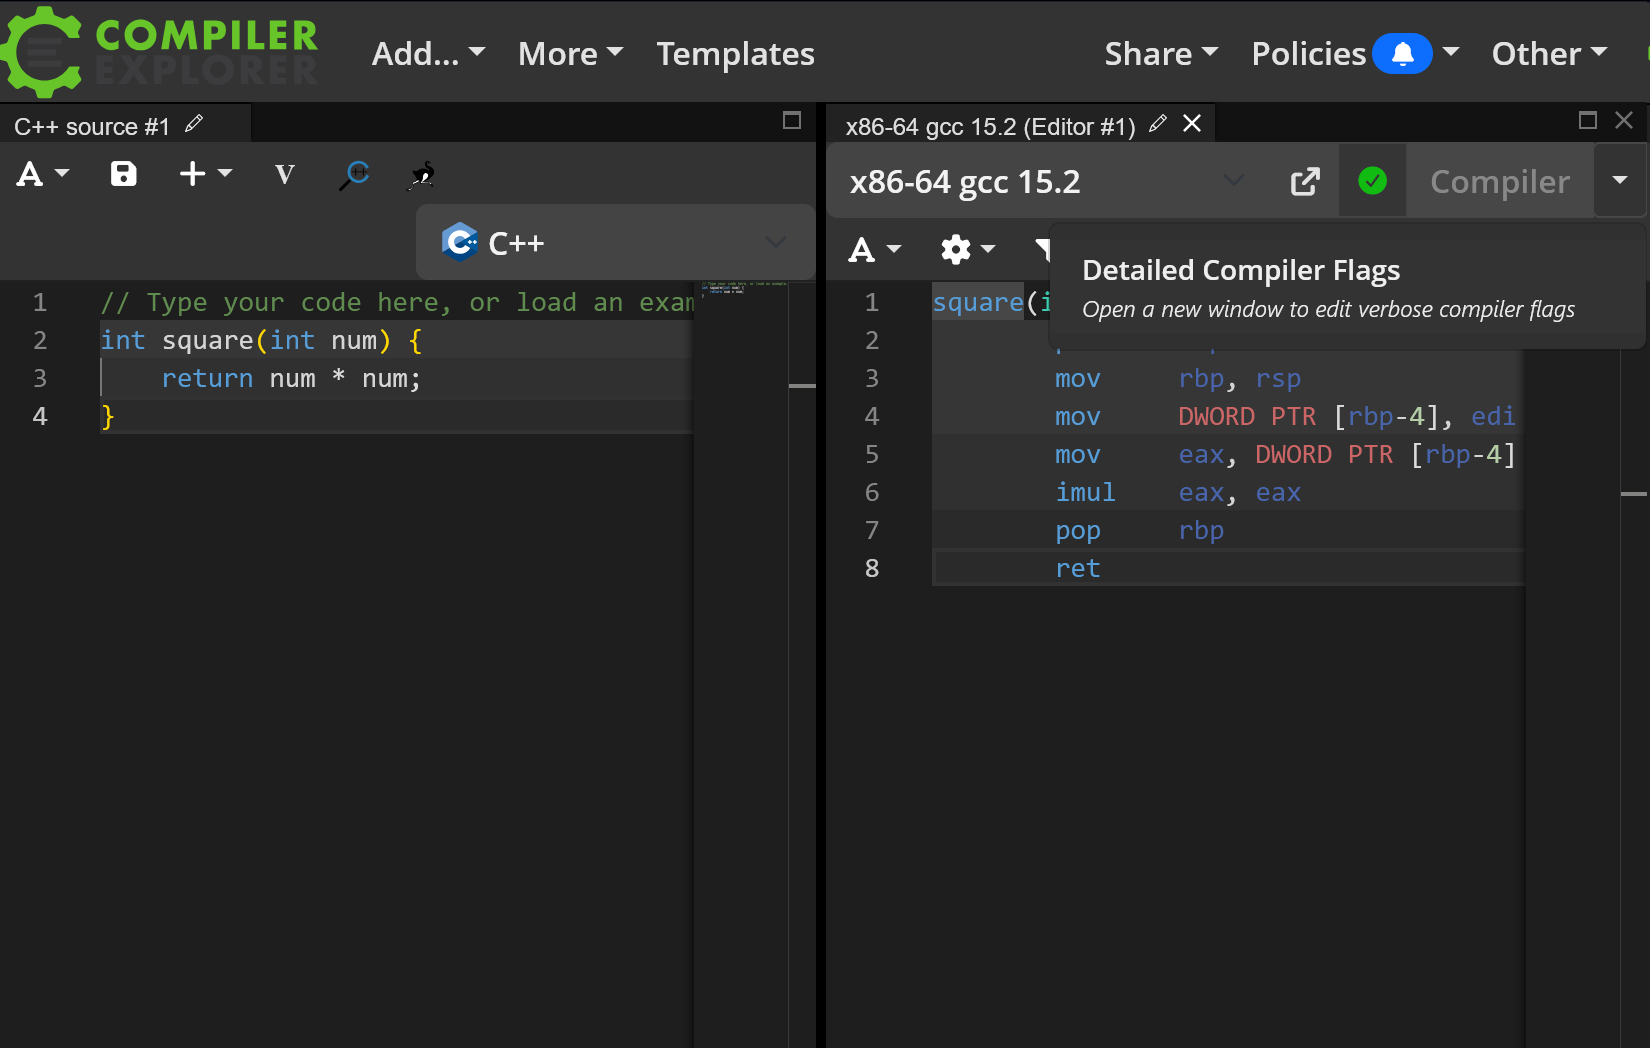
Task: Click the source editor minimap thumbnail
Action: click(744, 289)
